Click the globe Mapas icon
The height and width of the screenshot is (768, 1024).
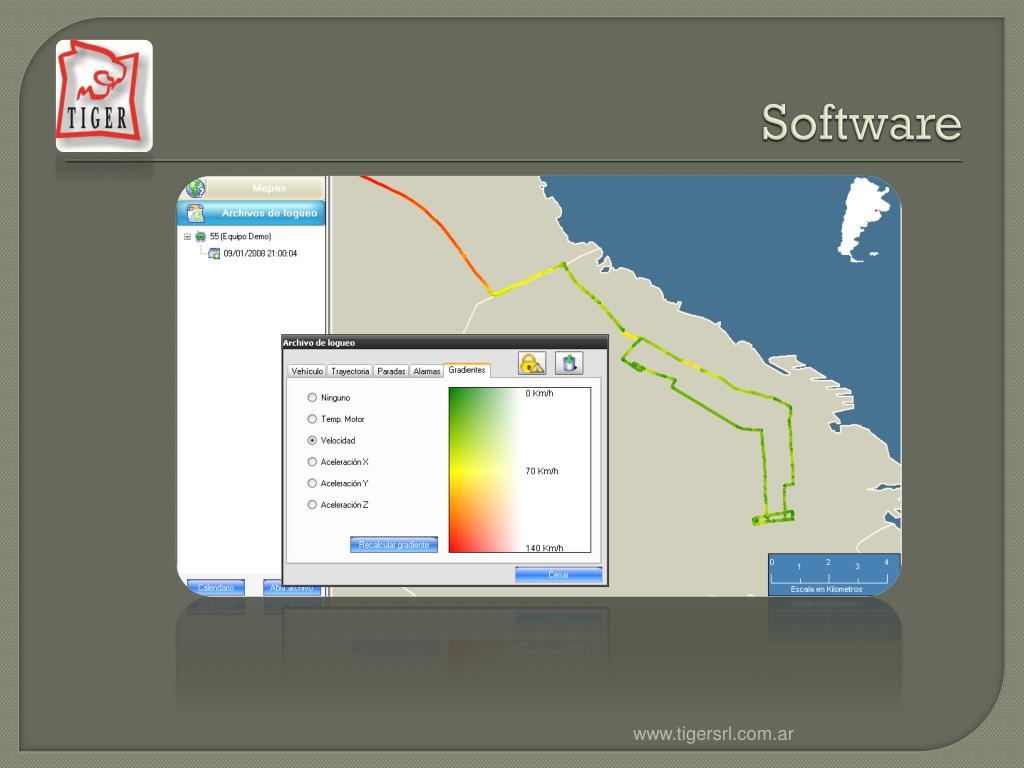tap(195, 188)
